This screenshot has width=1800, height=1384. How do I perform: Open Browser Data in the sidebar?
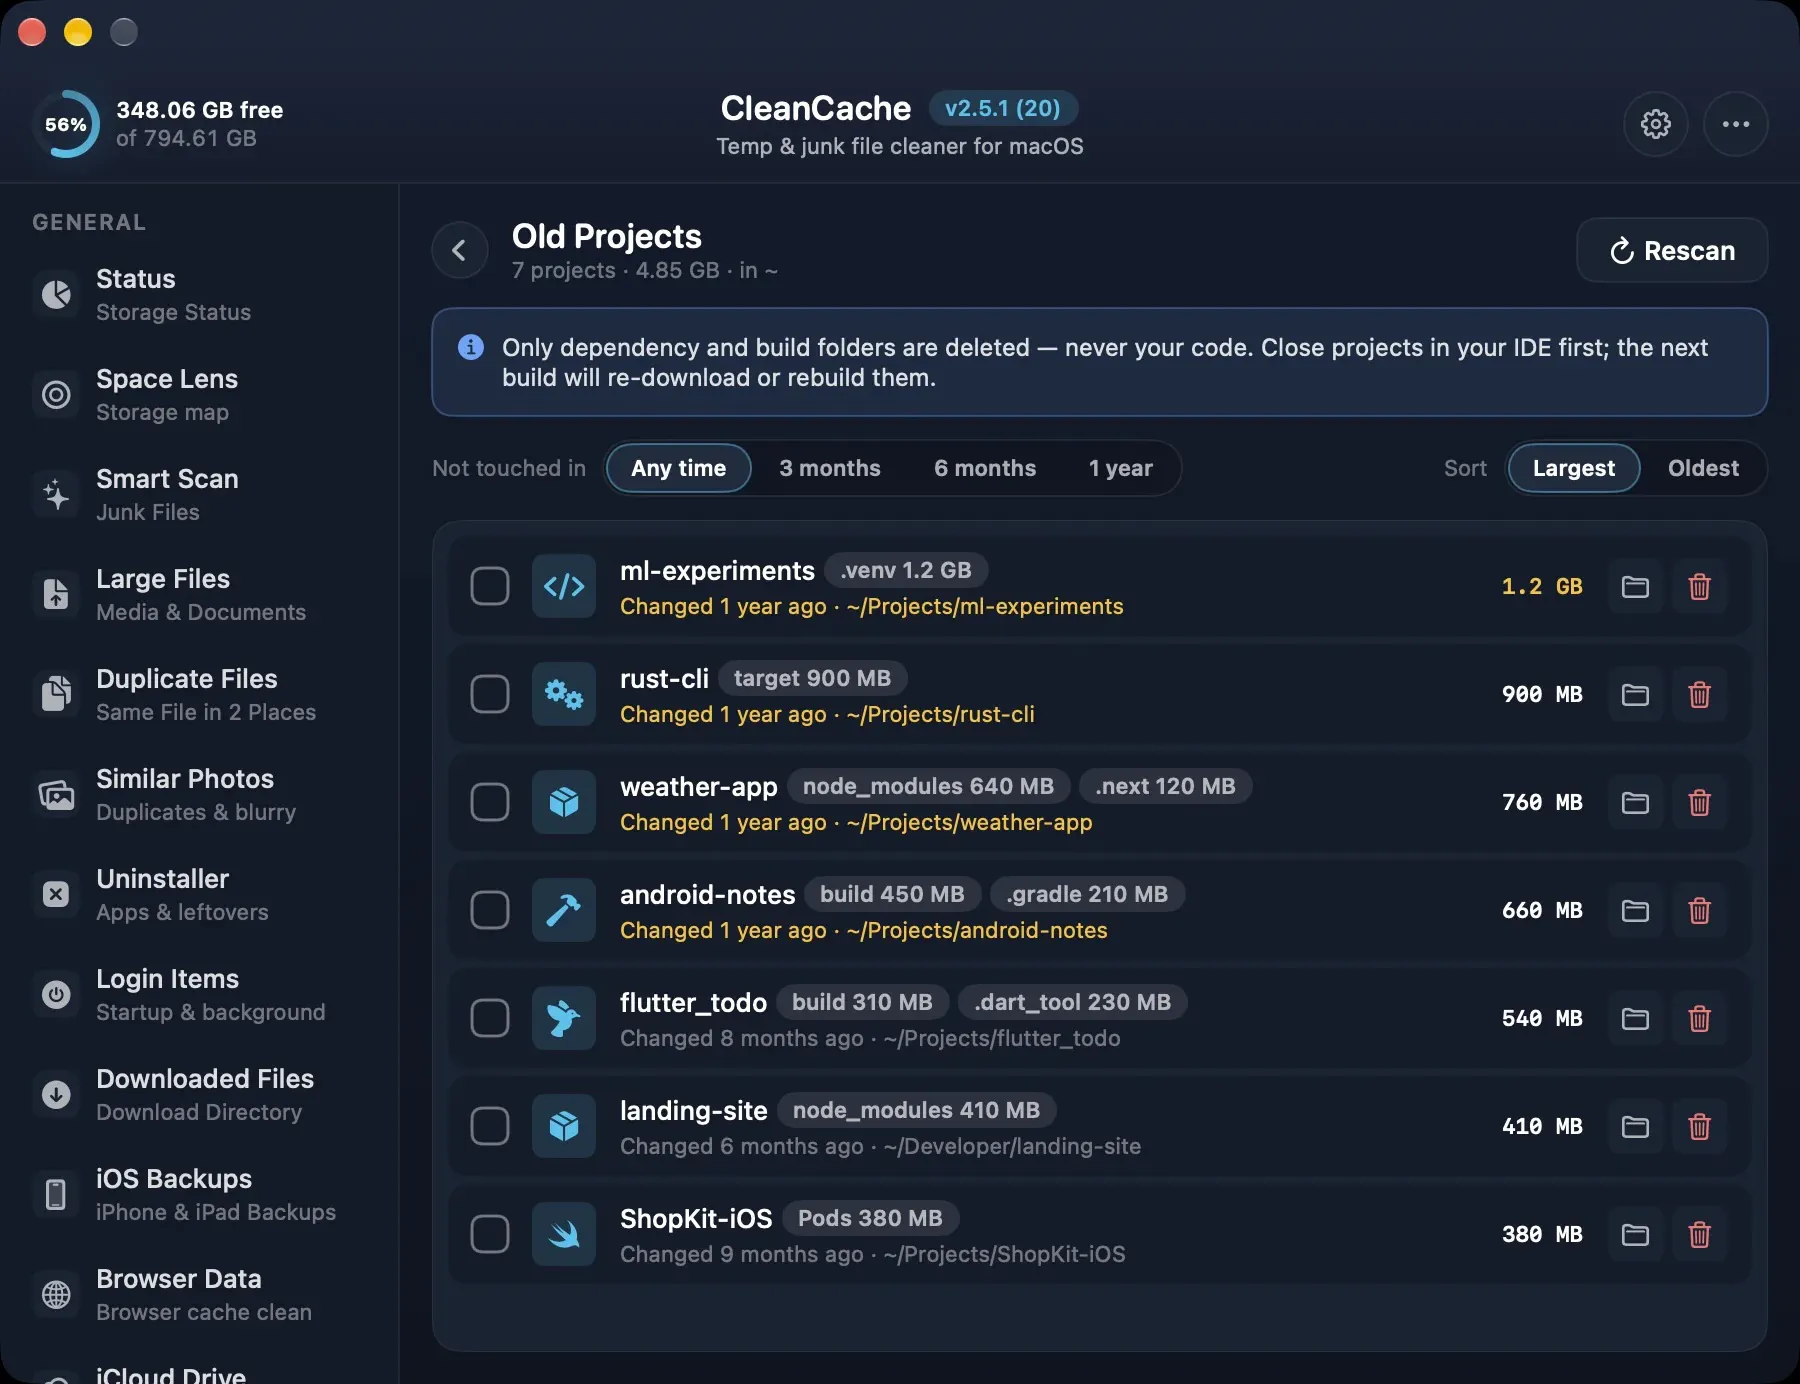200,1294
